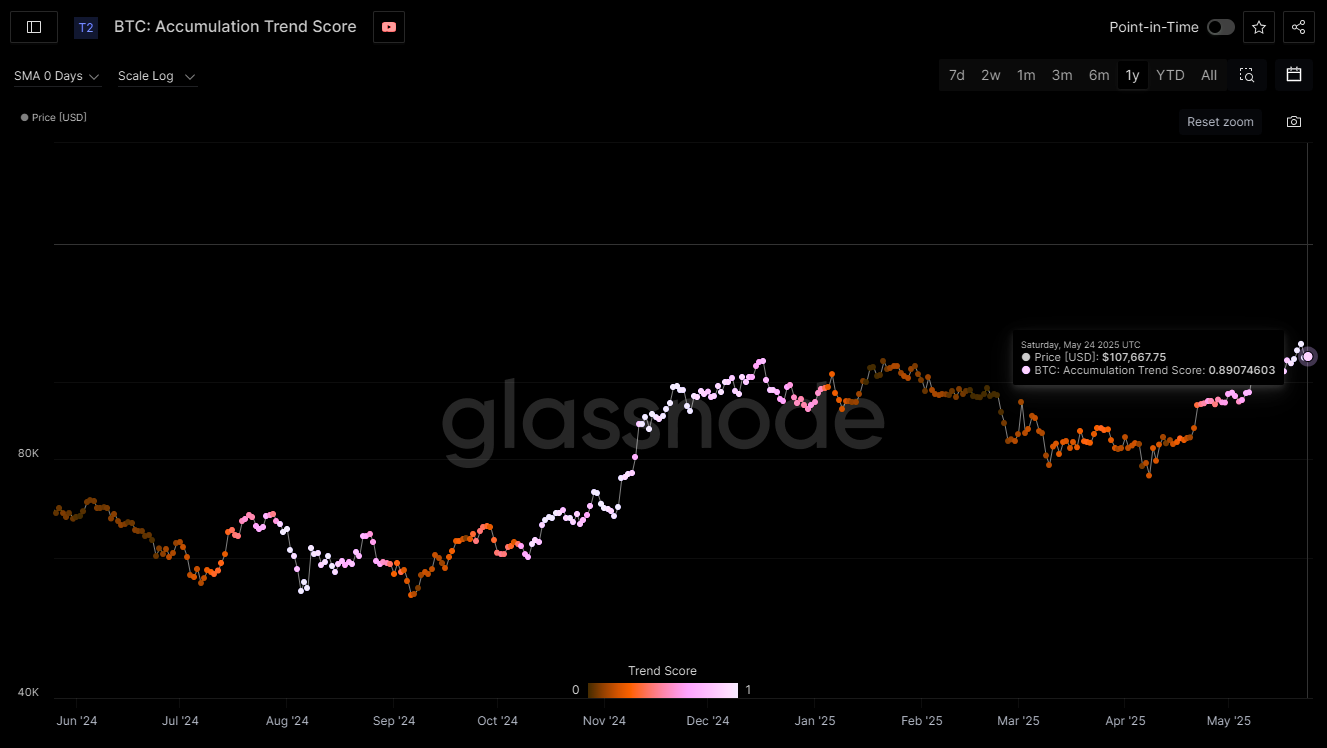The height and width of the screenshot is (748, 1327).
Task: Click the Nov '24 axis label
Action: tap(604, 720)
